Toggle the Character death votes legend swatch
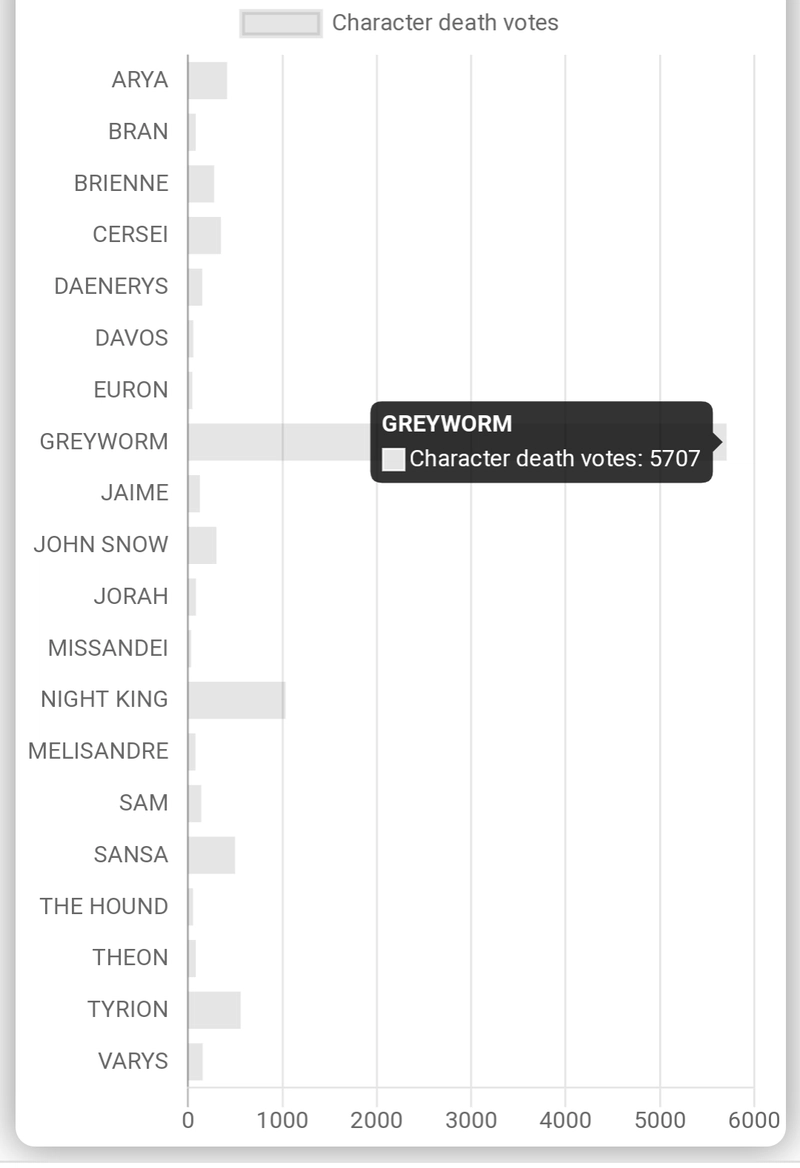Image resolution: width=800 pixels, height=1168 pixels. (281, 23)
